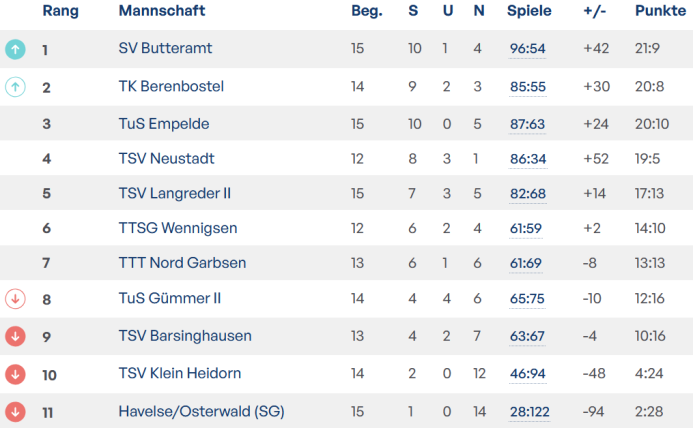Image resolution: width=693 pixels, height=428 pixels.
Task: Click the red down arrow for TSV Klein Heidorn
Action: pos(15,374)
